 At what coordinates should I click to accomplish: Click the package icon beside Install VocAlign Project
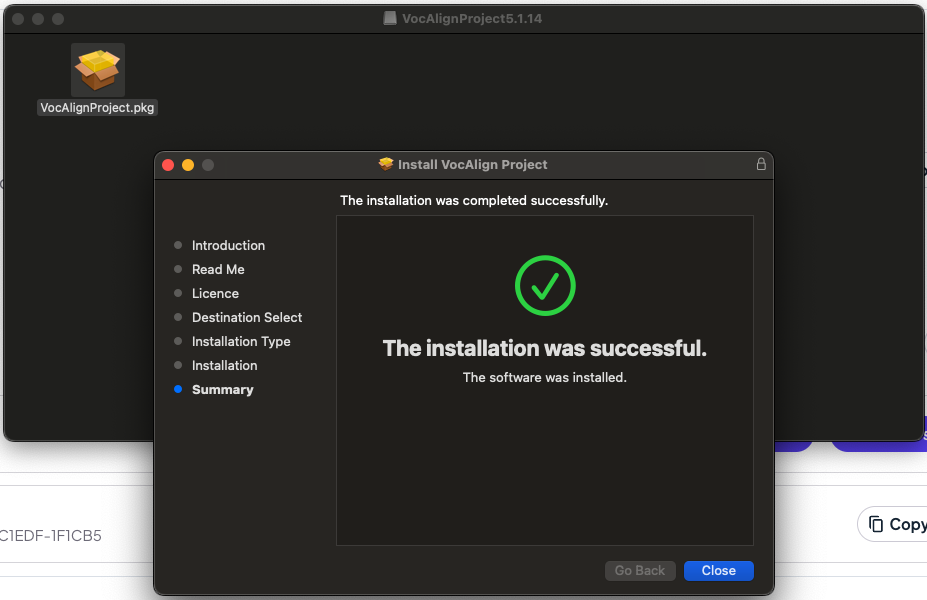386,164
